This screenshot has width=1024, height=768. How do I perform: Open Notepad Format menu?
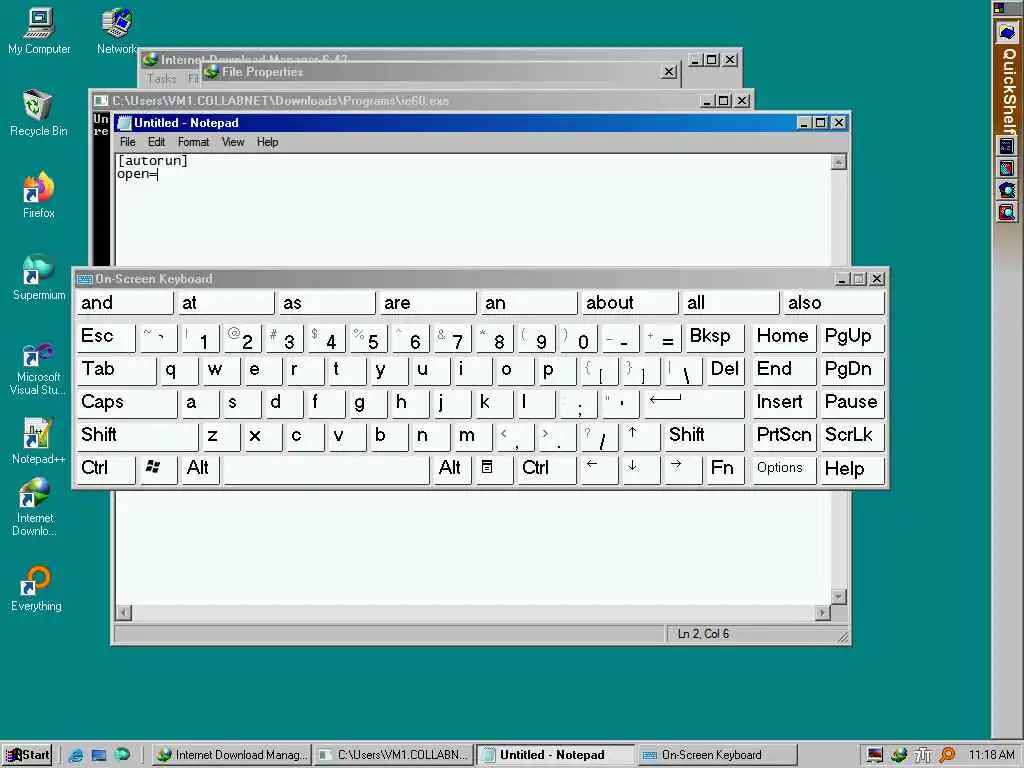point(193,142)
